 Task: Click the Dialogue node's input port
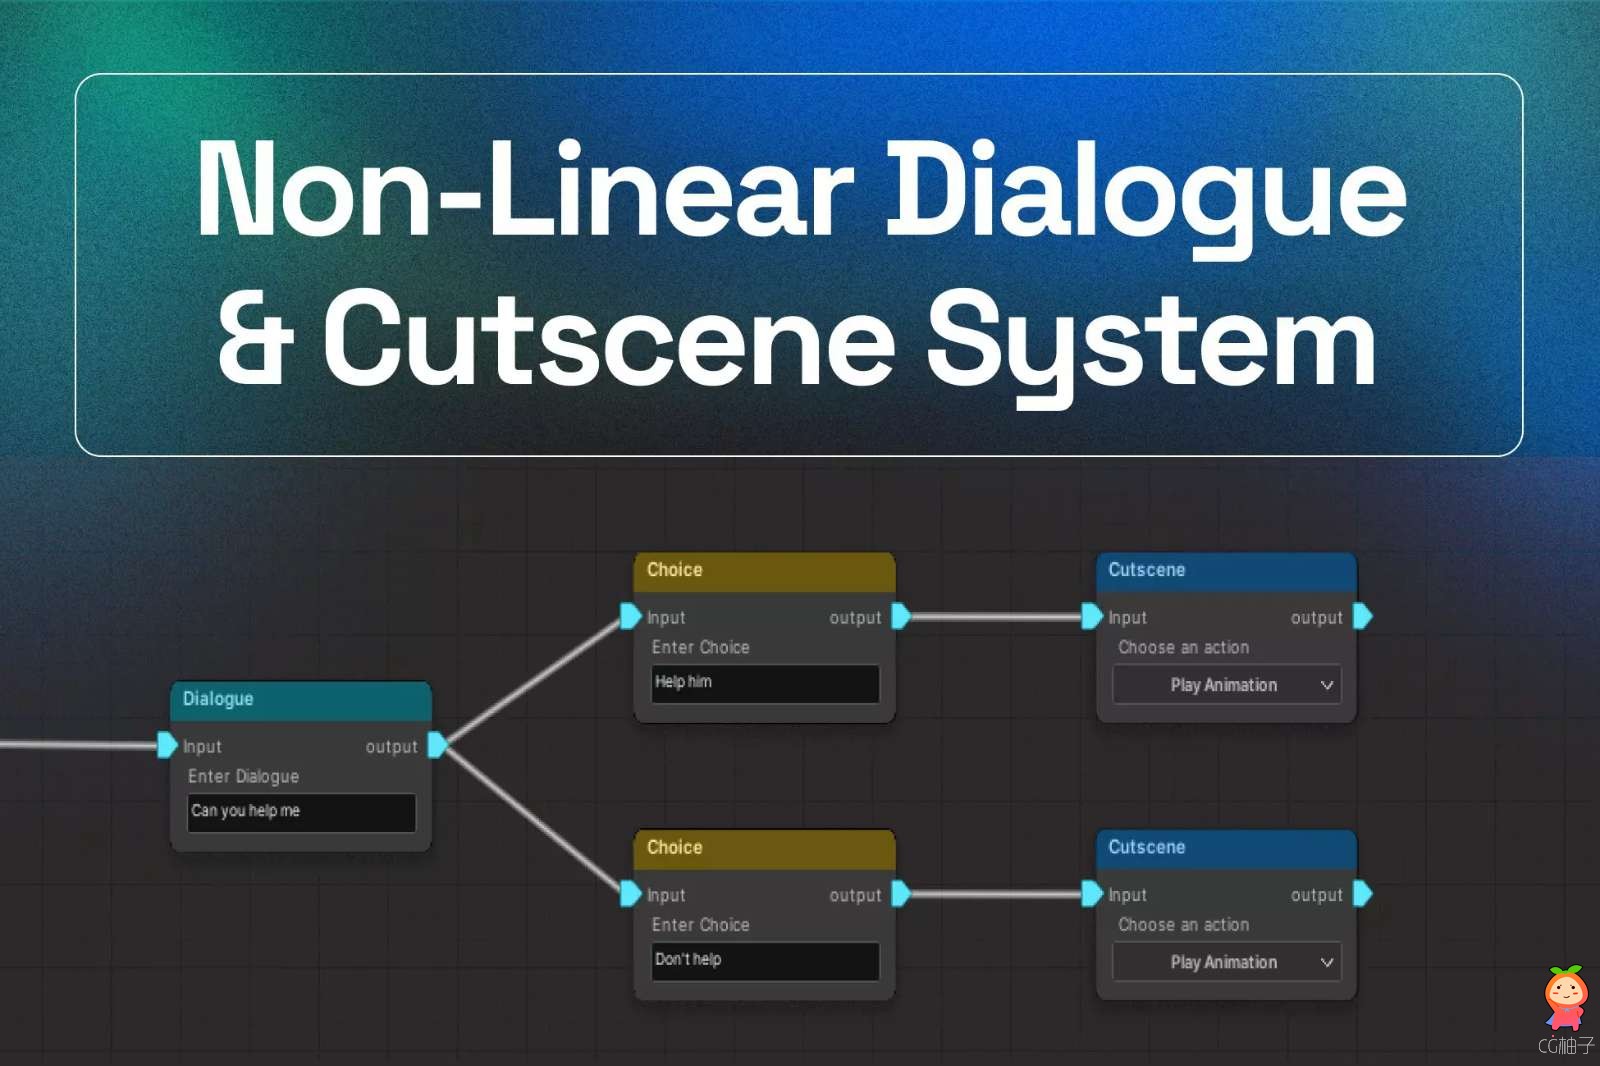coord(167,745)
